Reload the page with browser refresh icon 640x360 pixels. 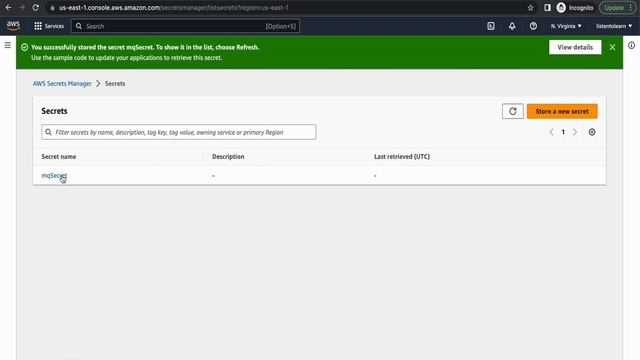click(x=36, y=8)
